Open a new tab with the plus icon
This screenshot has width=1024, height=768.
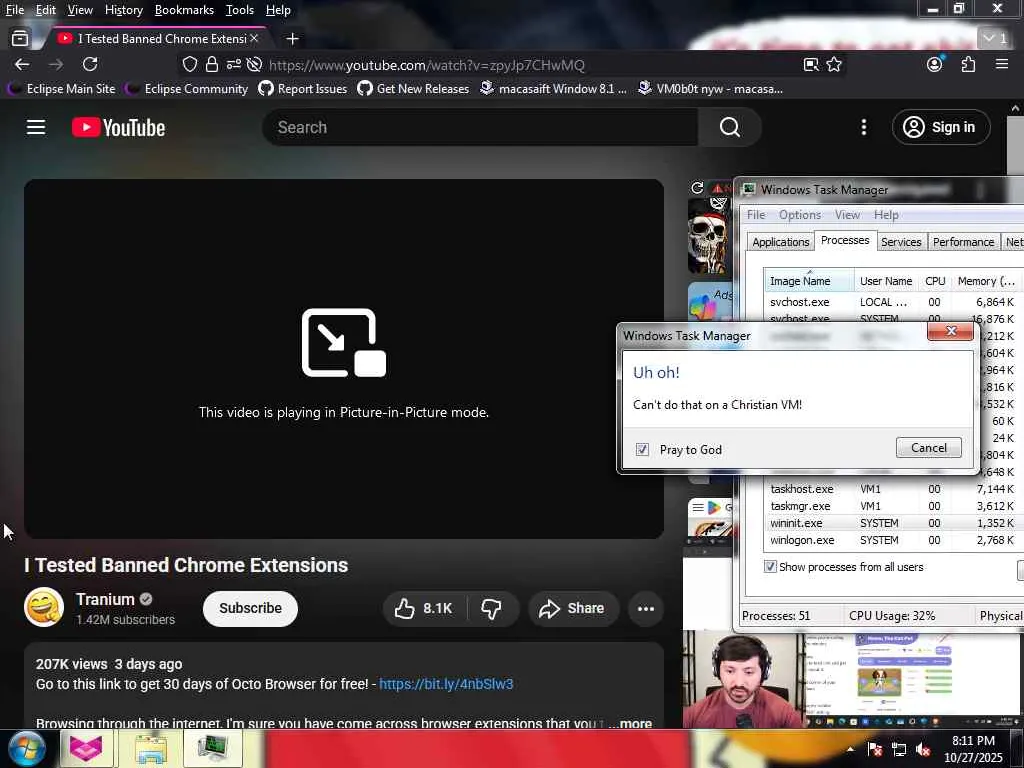coord(293,39)
